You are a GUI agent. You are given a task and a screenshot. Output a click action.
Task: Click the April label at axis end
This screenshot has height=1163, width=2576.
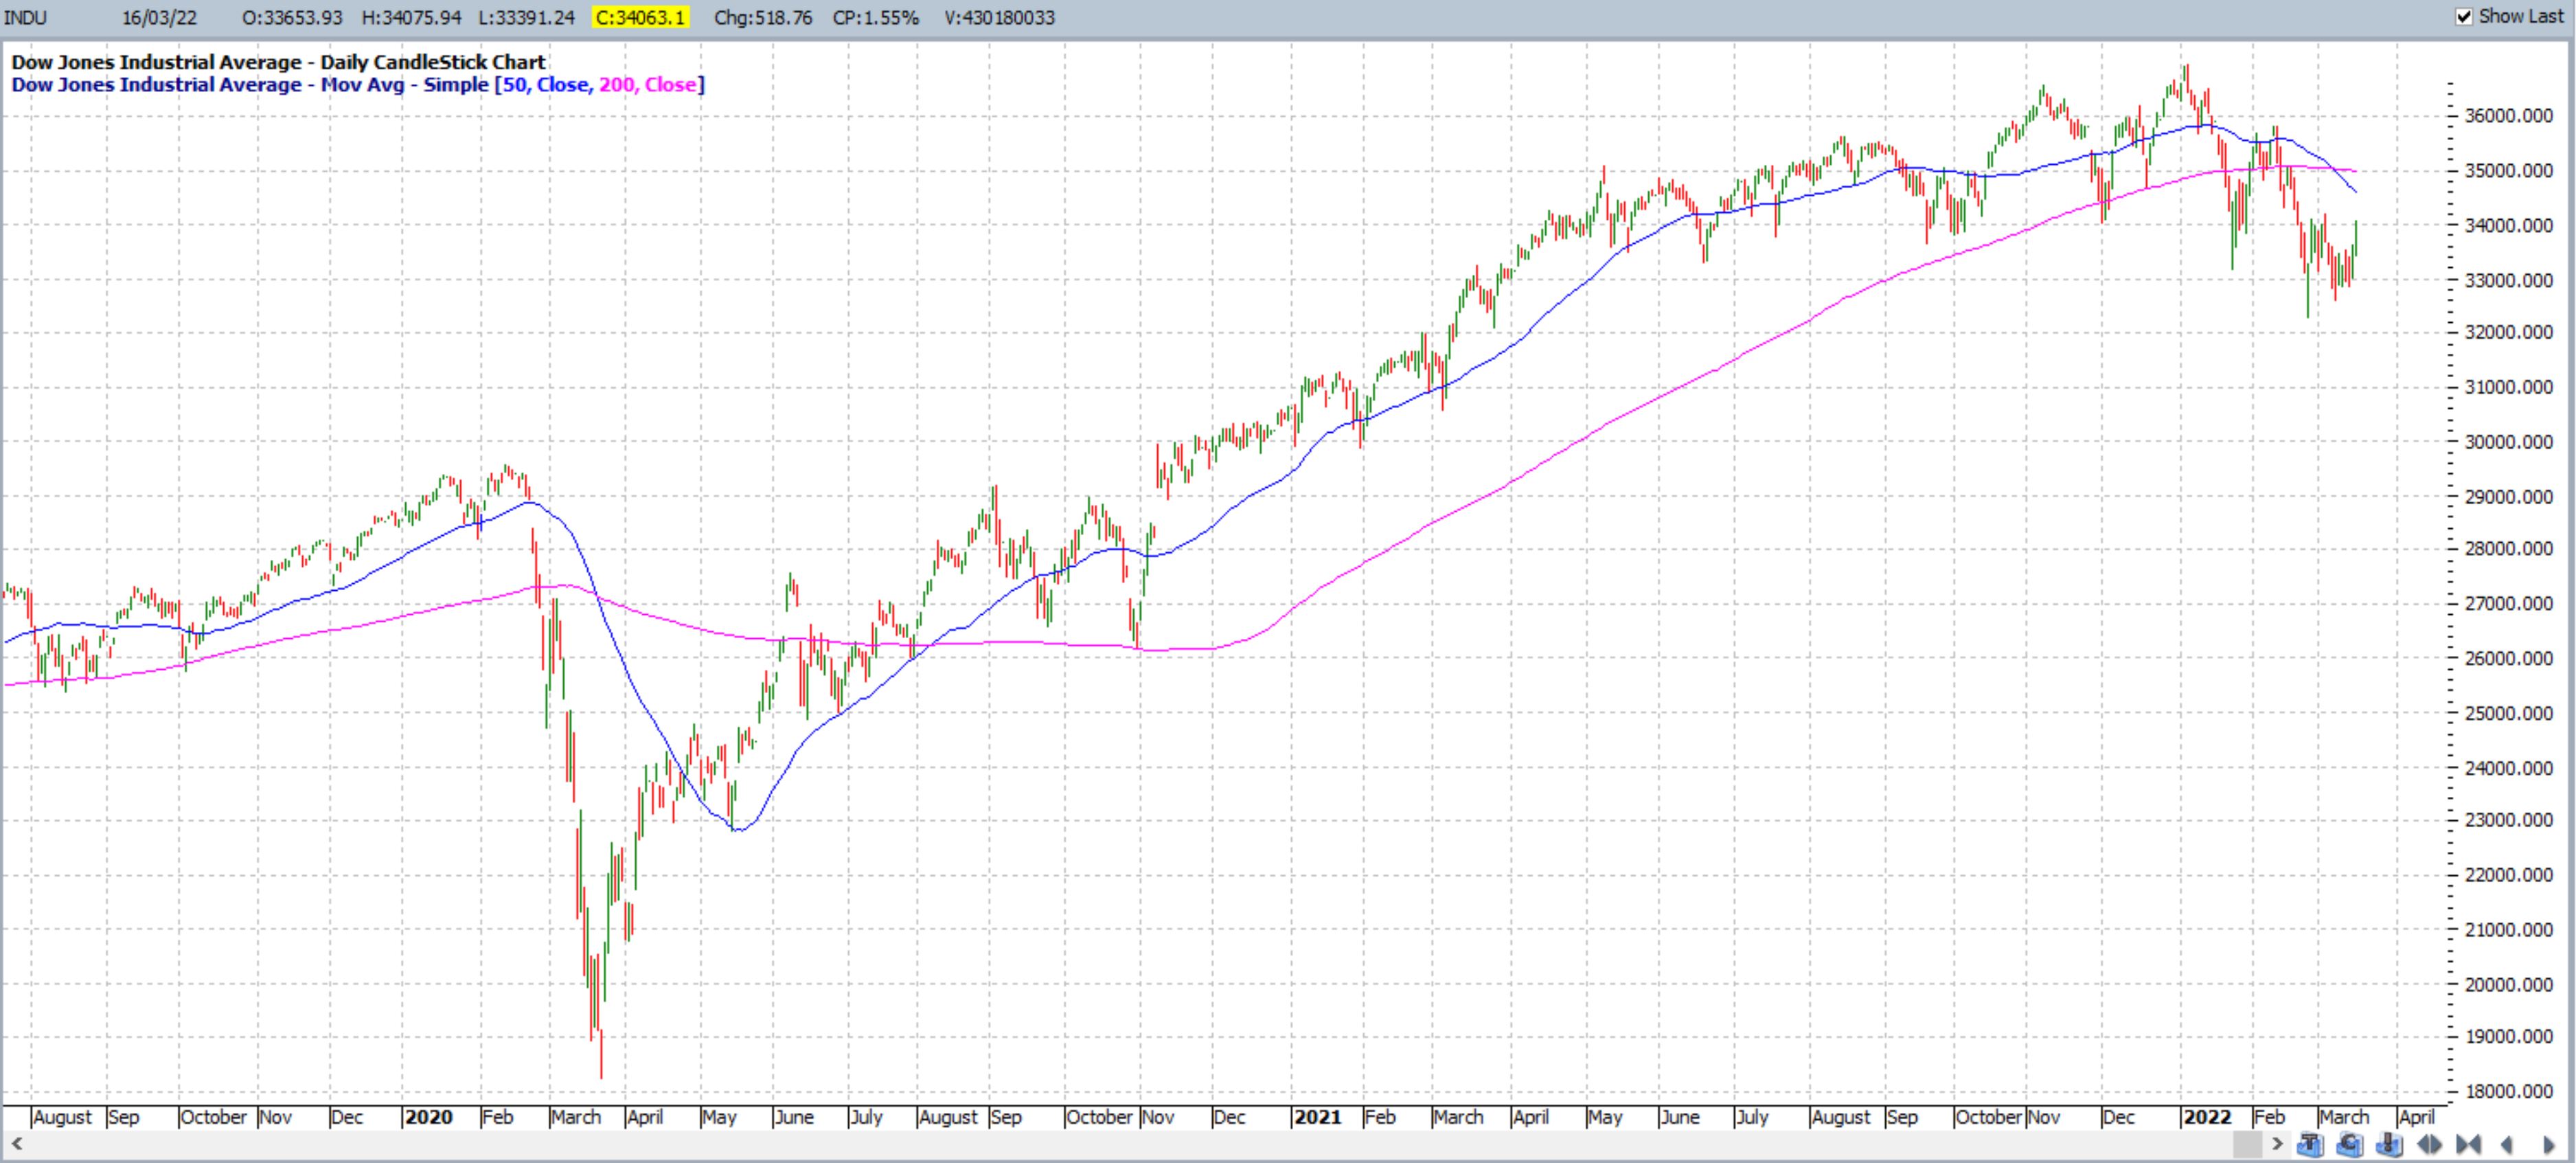(x=2416, y=1117)
